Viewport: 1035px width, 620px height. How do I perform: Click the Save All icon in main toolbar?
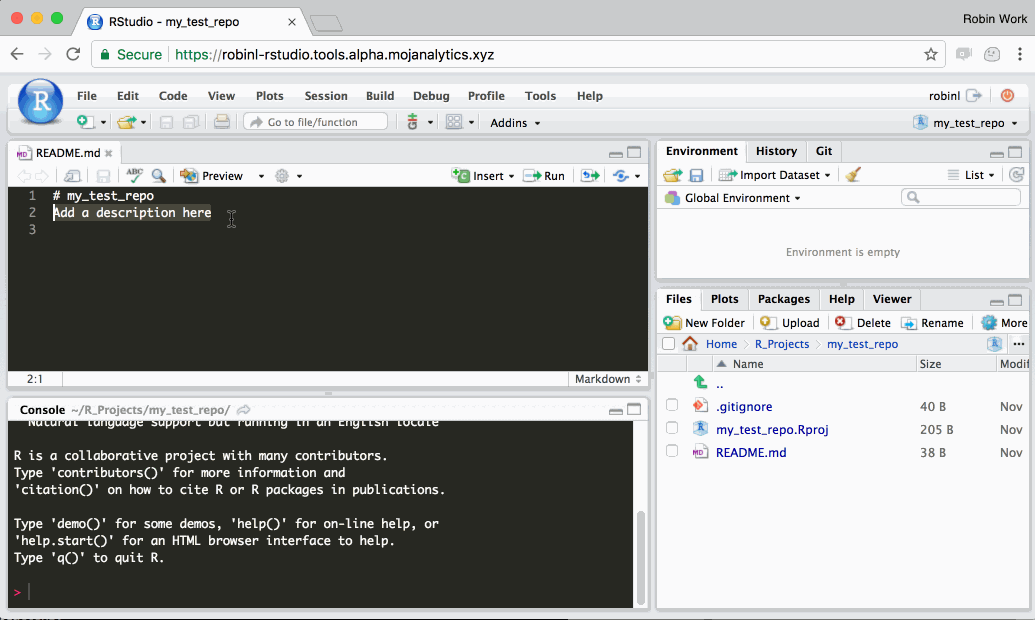click(191, 122)
